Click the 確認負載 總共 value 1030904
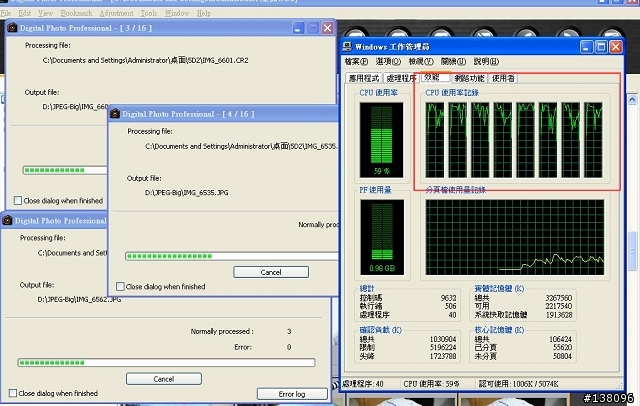The width and height of the screenshot is (640, 406). click(443, 339)
